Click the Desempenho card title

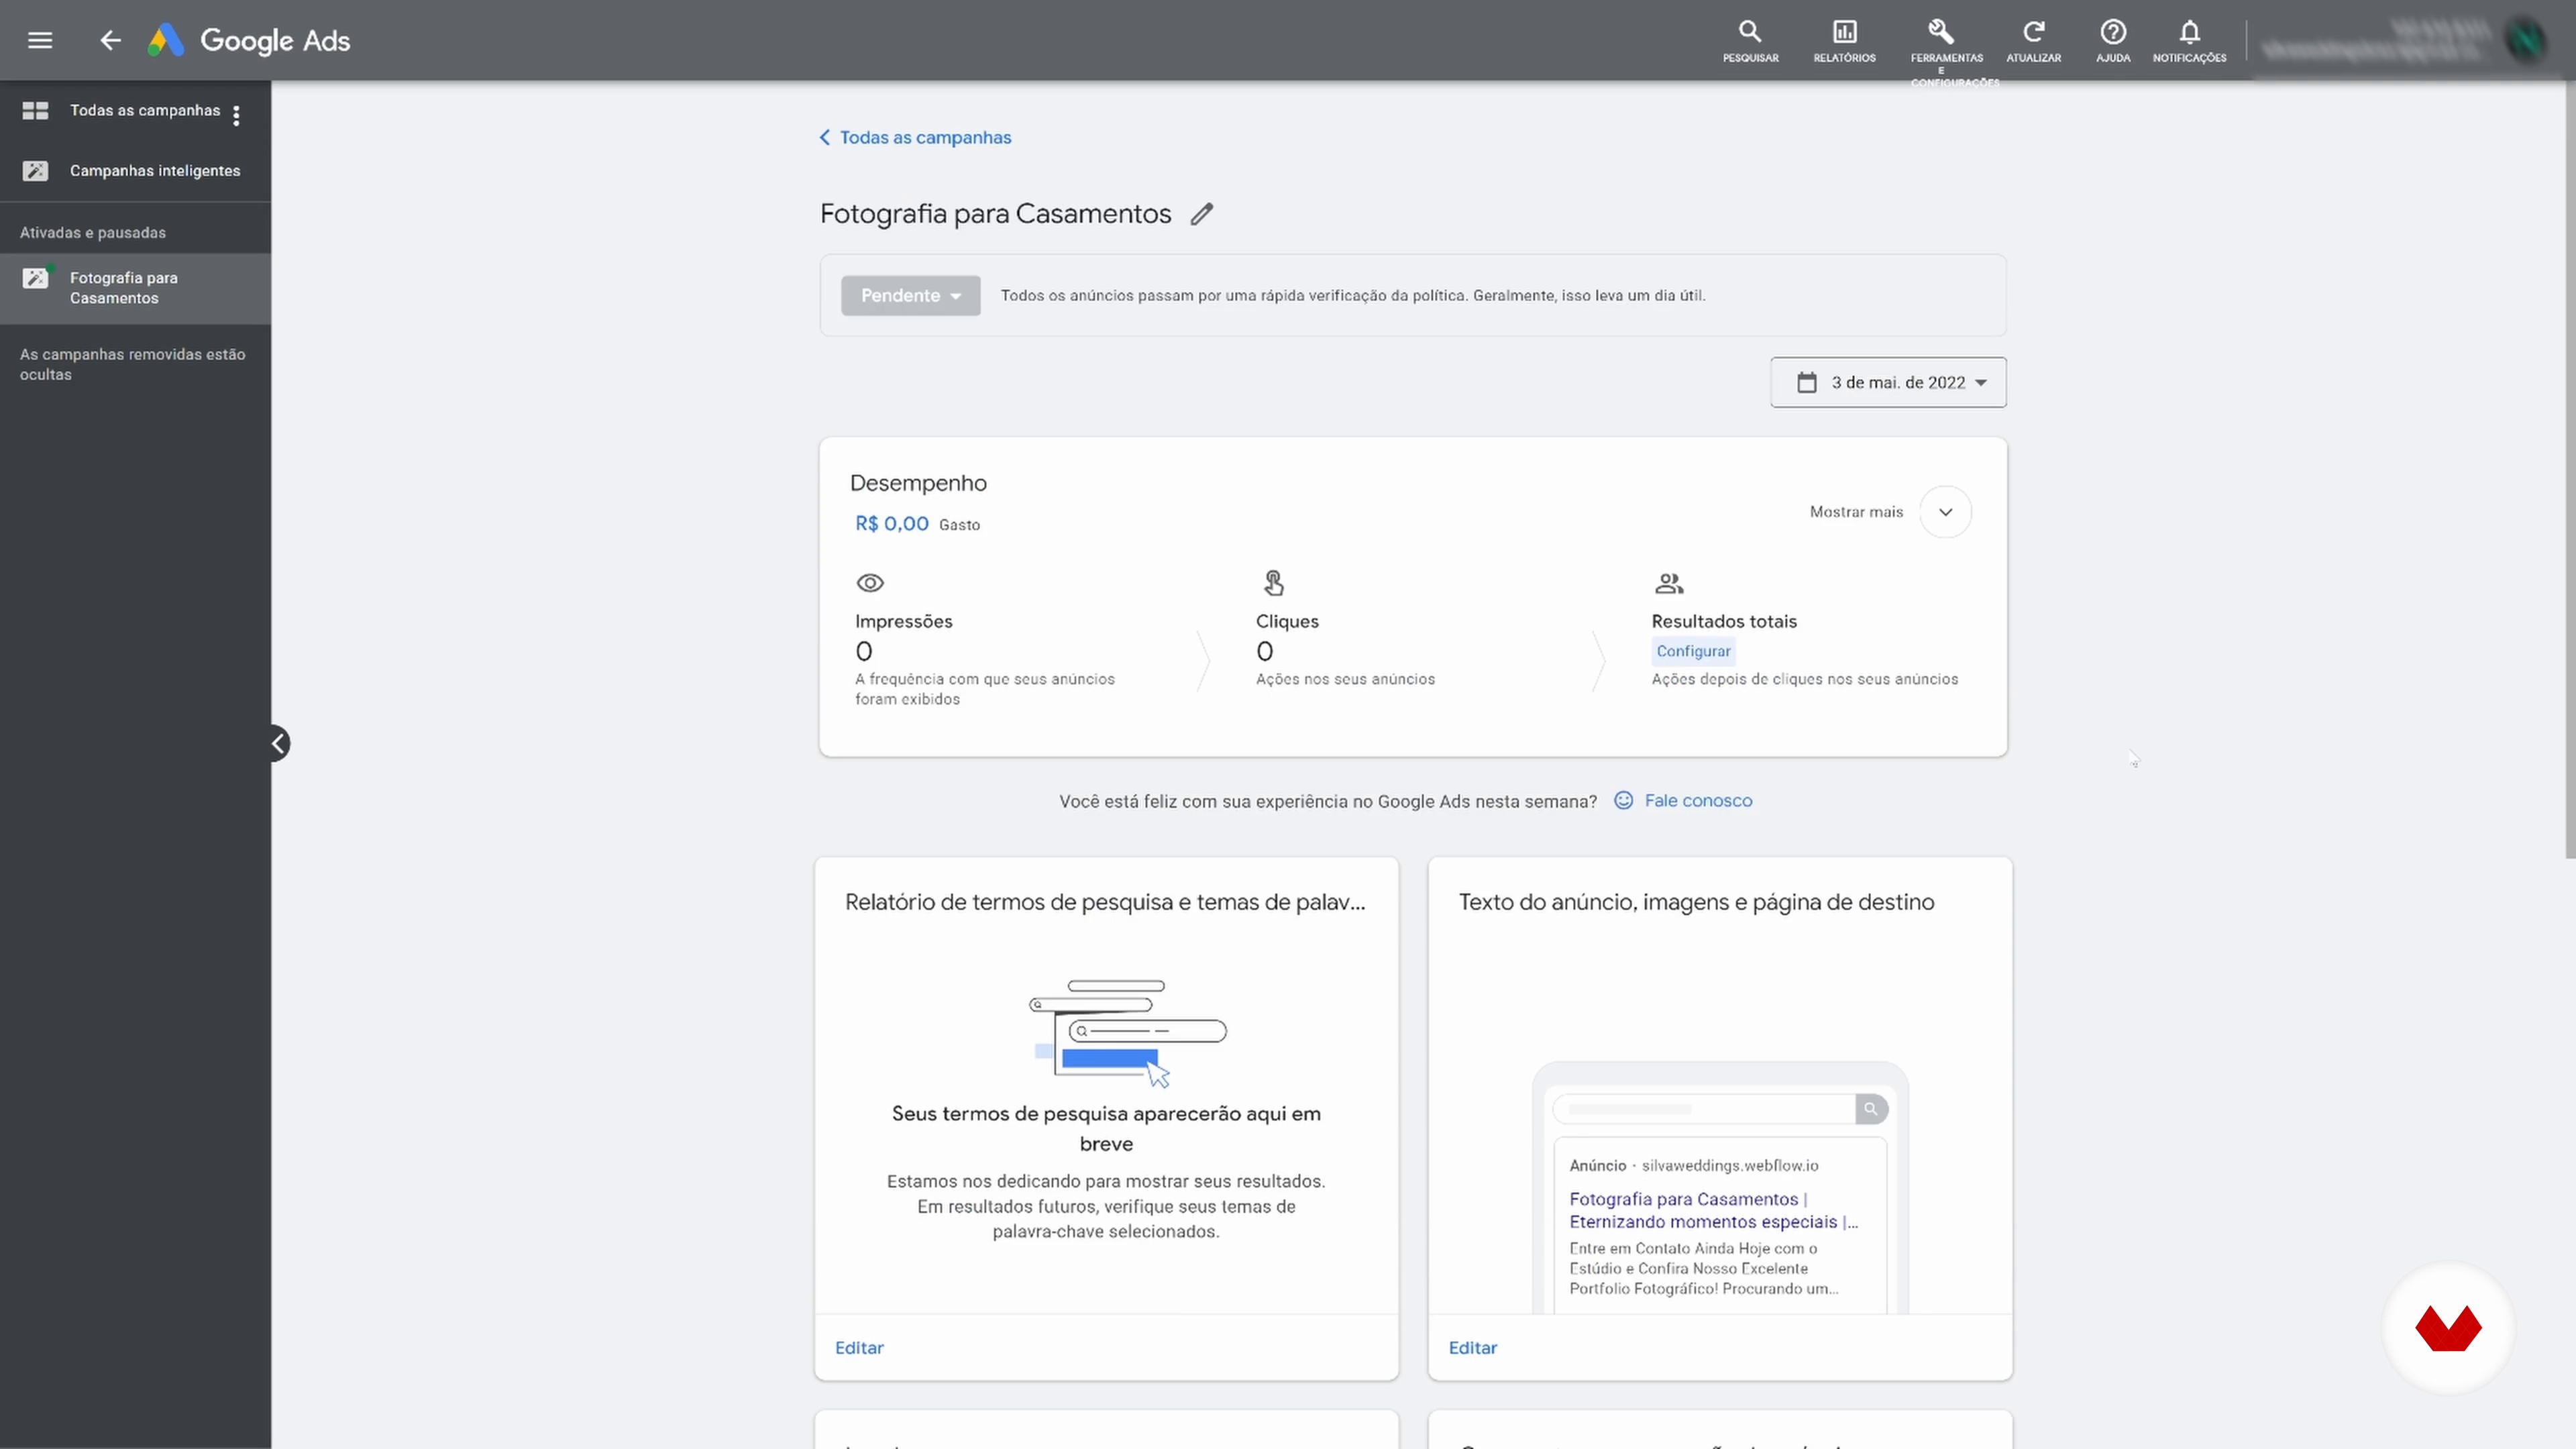(x=918, y=483)
